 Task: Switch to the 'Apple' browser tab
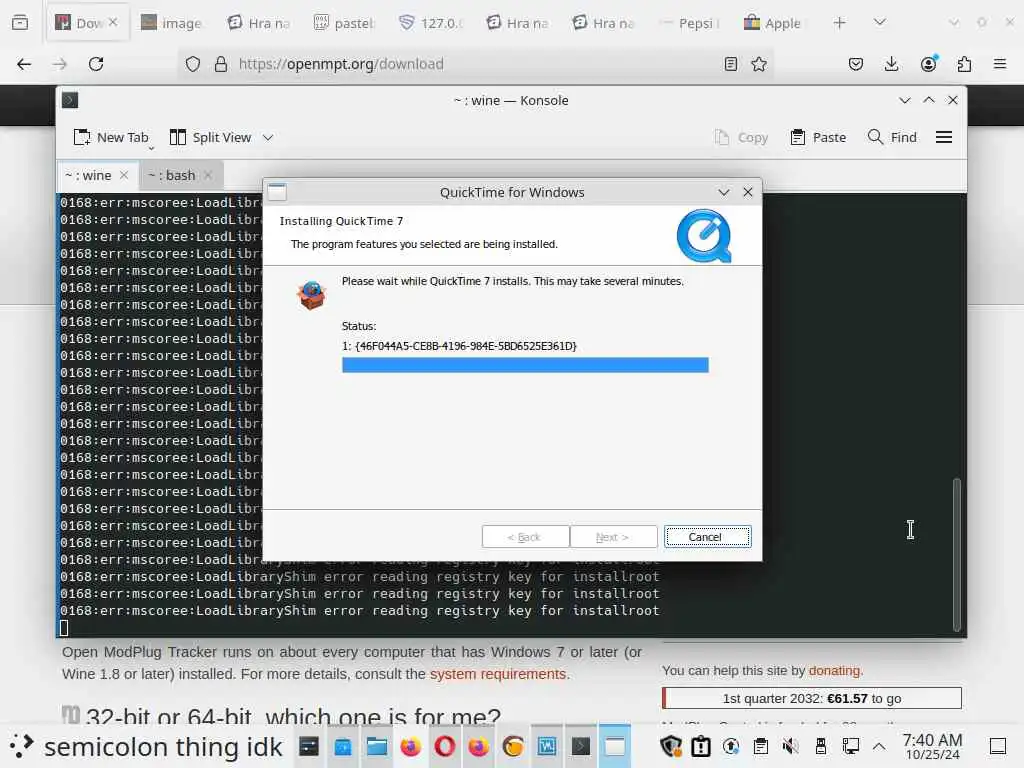point(776,23)
